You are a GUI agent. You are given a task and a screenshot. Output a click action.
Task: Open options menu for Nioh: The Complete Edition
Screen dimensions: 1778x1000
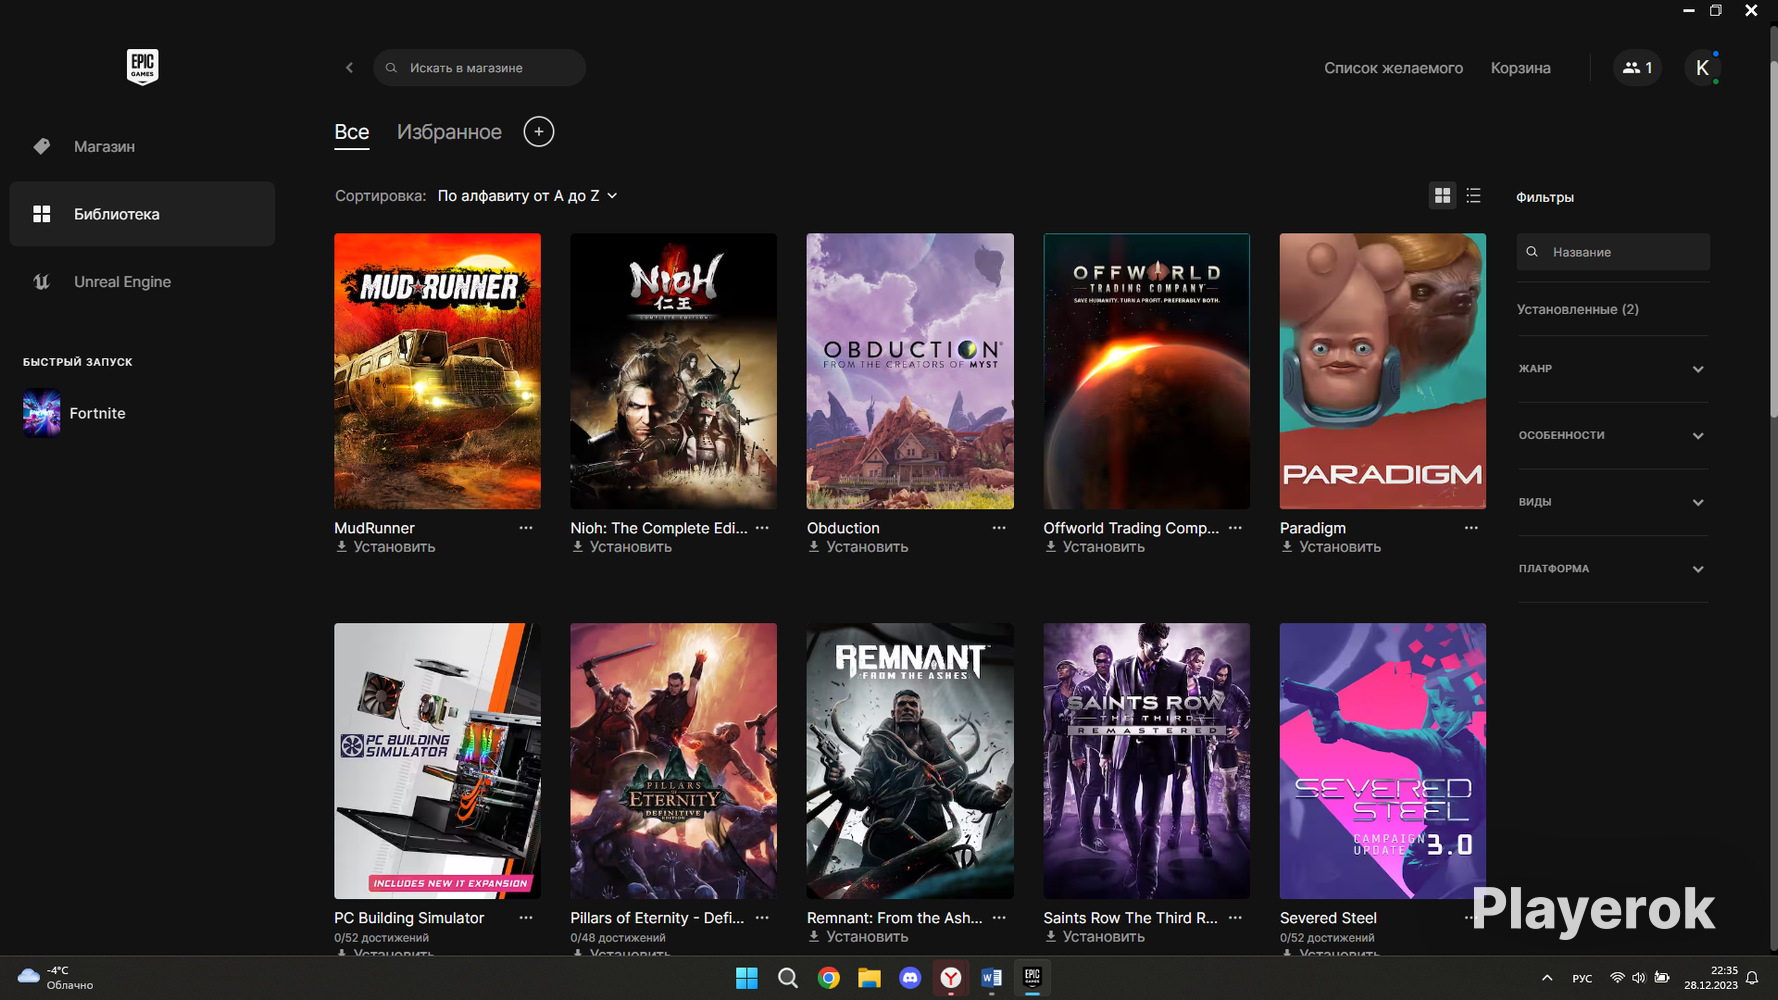pos(762,528)
